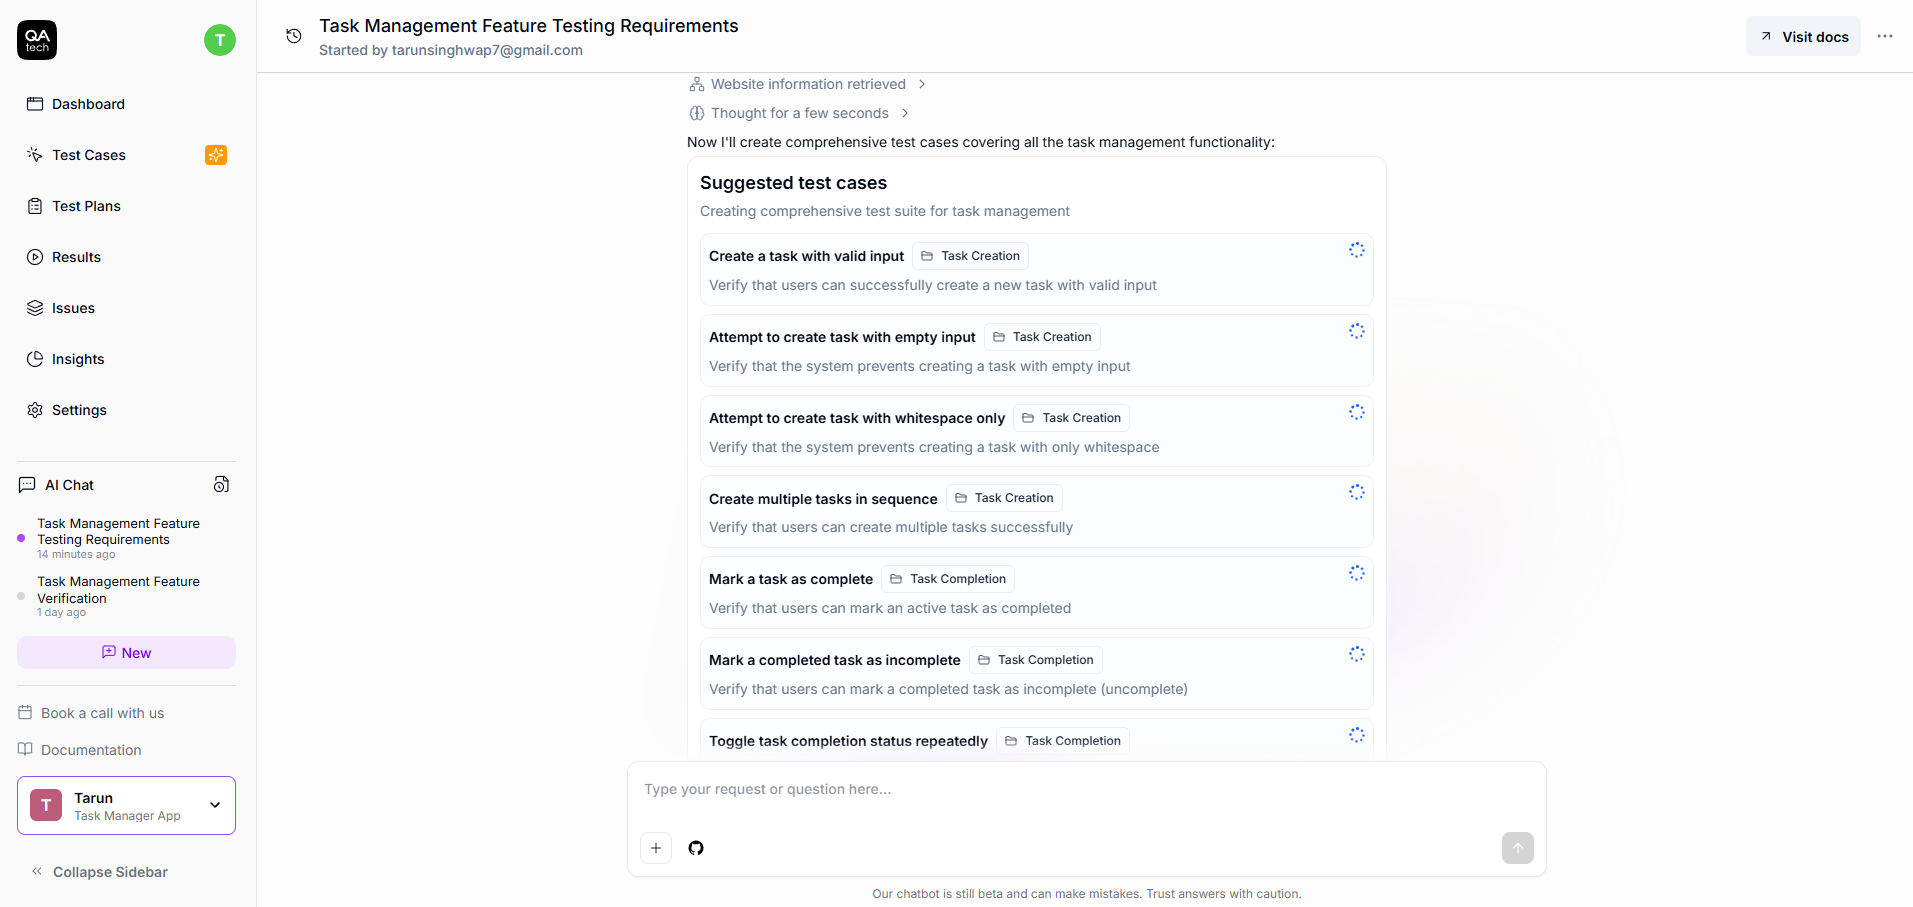Click Task Creation tag on multiple tasks case

click(x=1004, y=498)
